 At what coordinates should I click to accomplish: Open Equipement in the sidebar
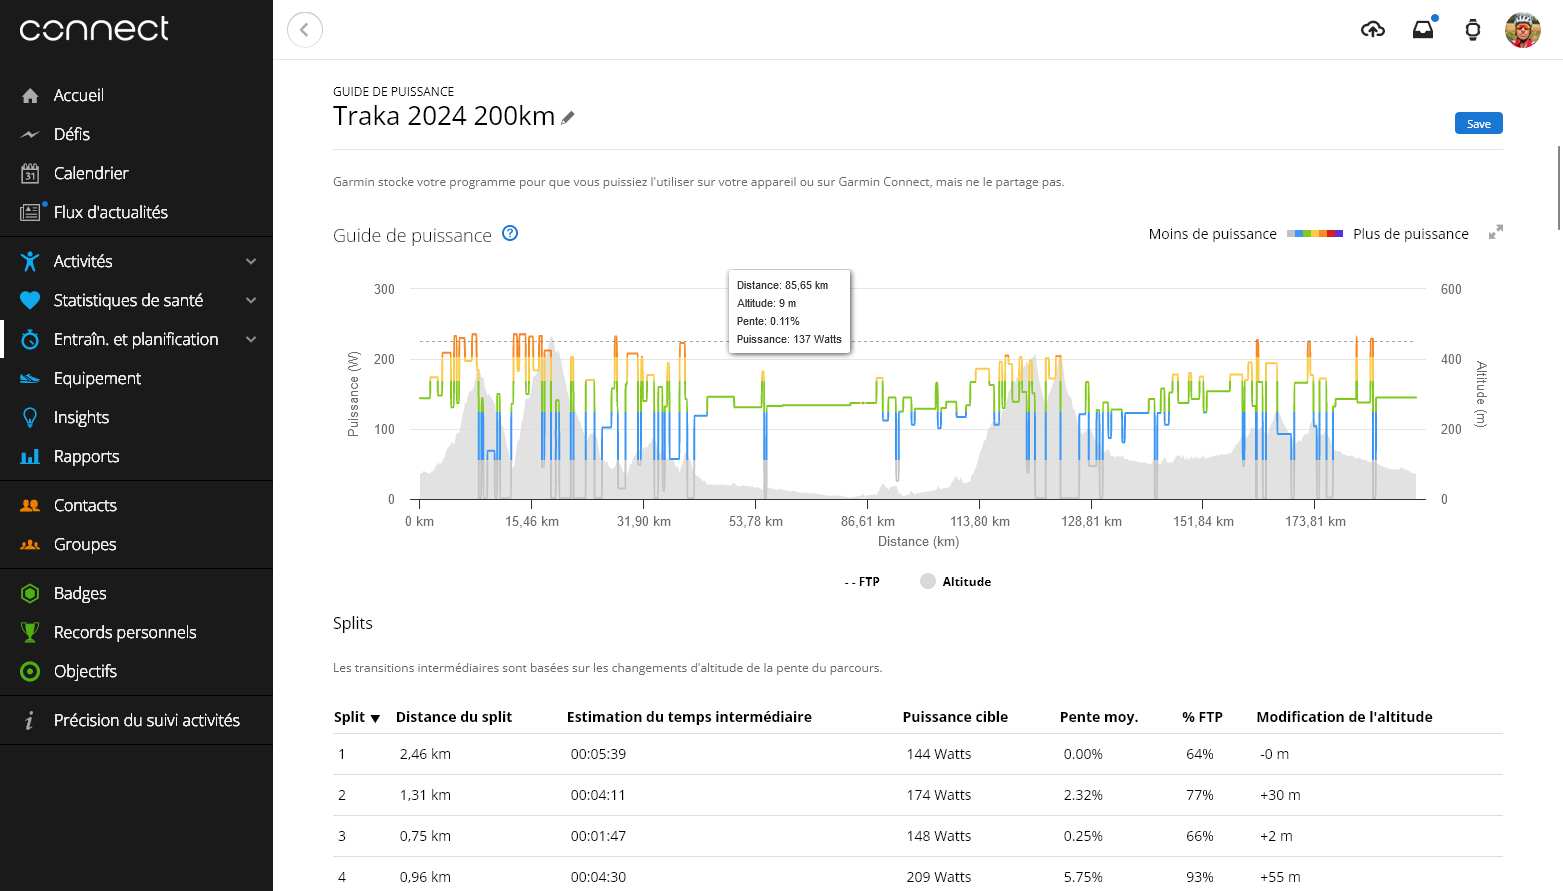pos(97,378)
